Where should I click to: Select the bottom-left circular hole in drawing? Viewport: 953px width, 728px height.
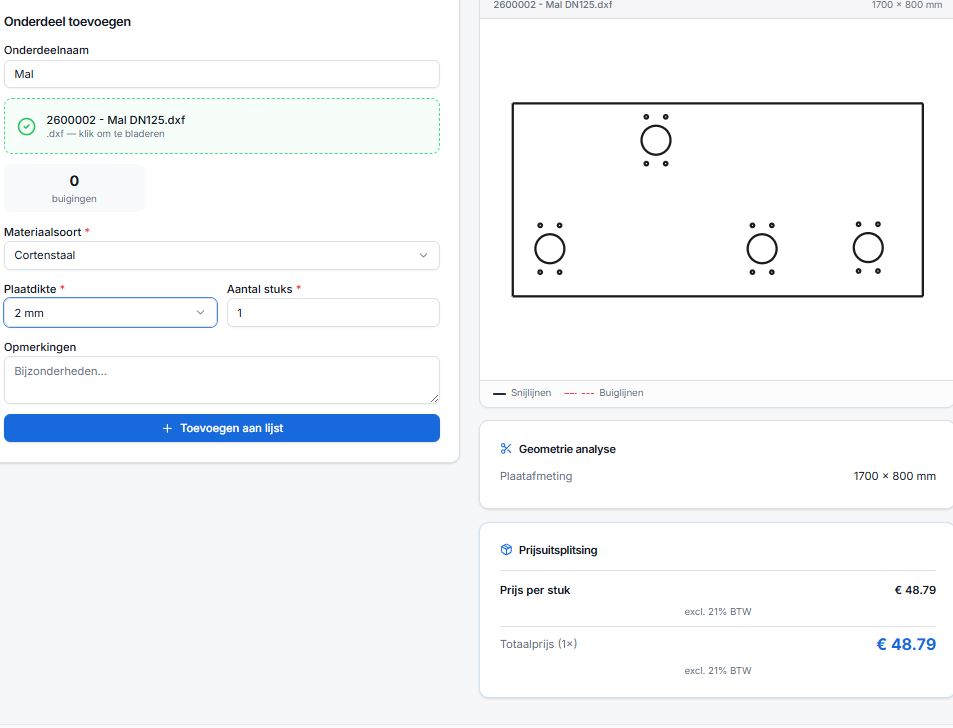pyautogui.click(x=550, y=248)
